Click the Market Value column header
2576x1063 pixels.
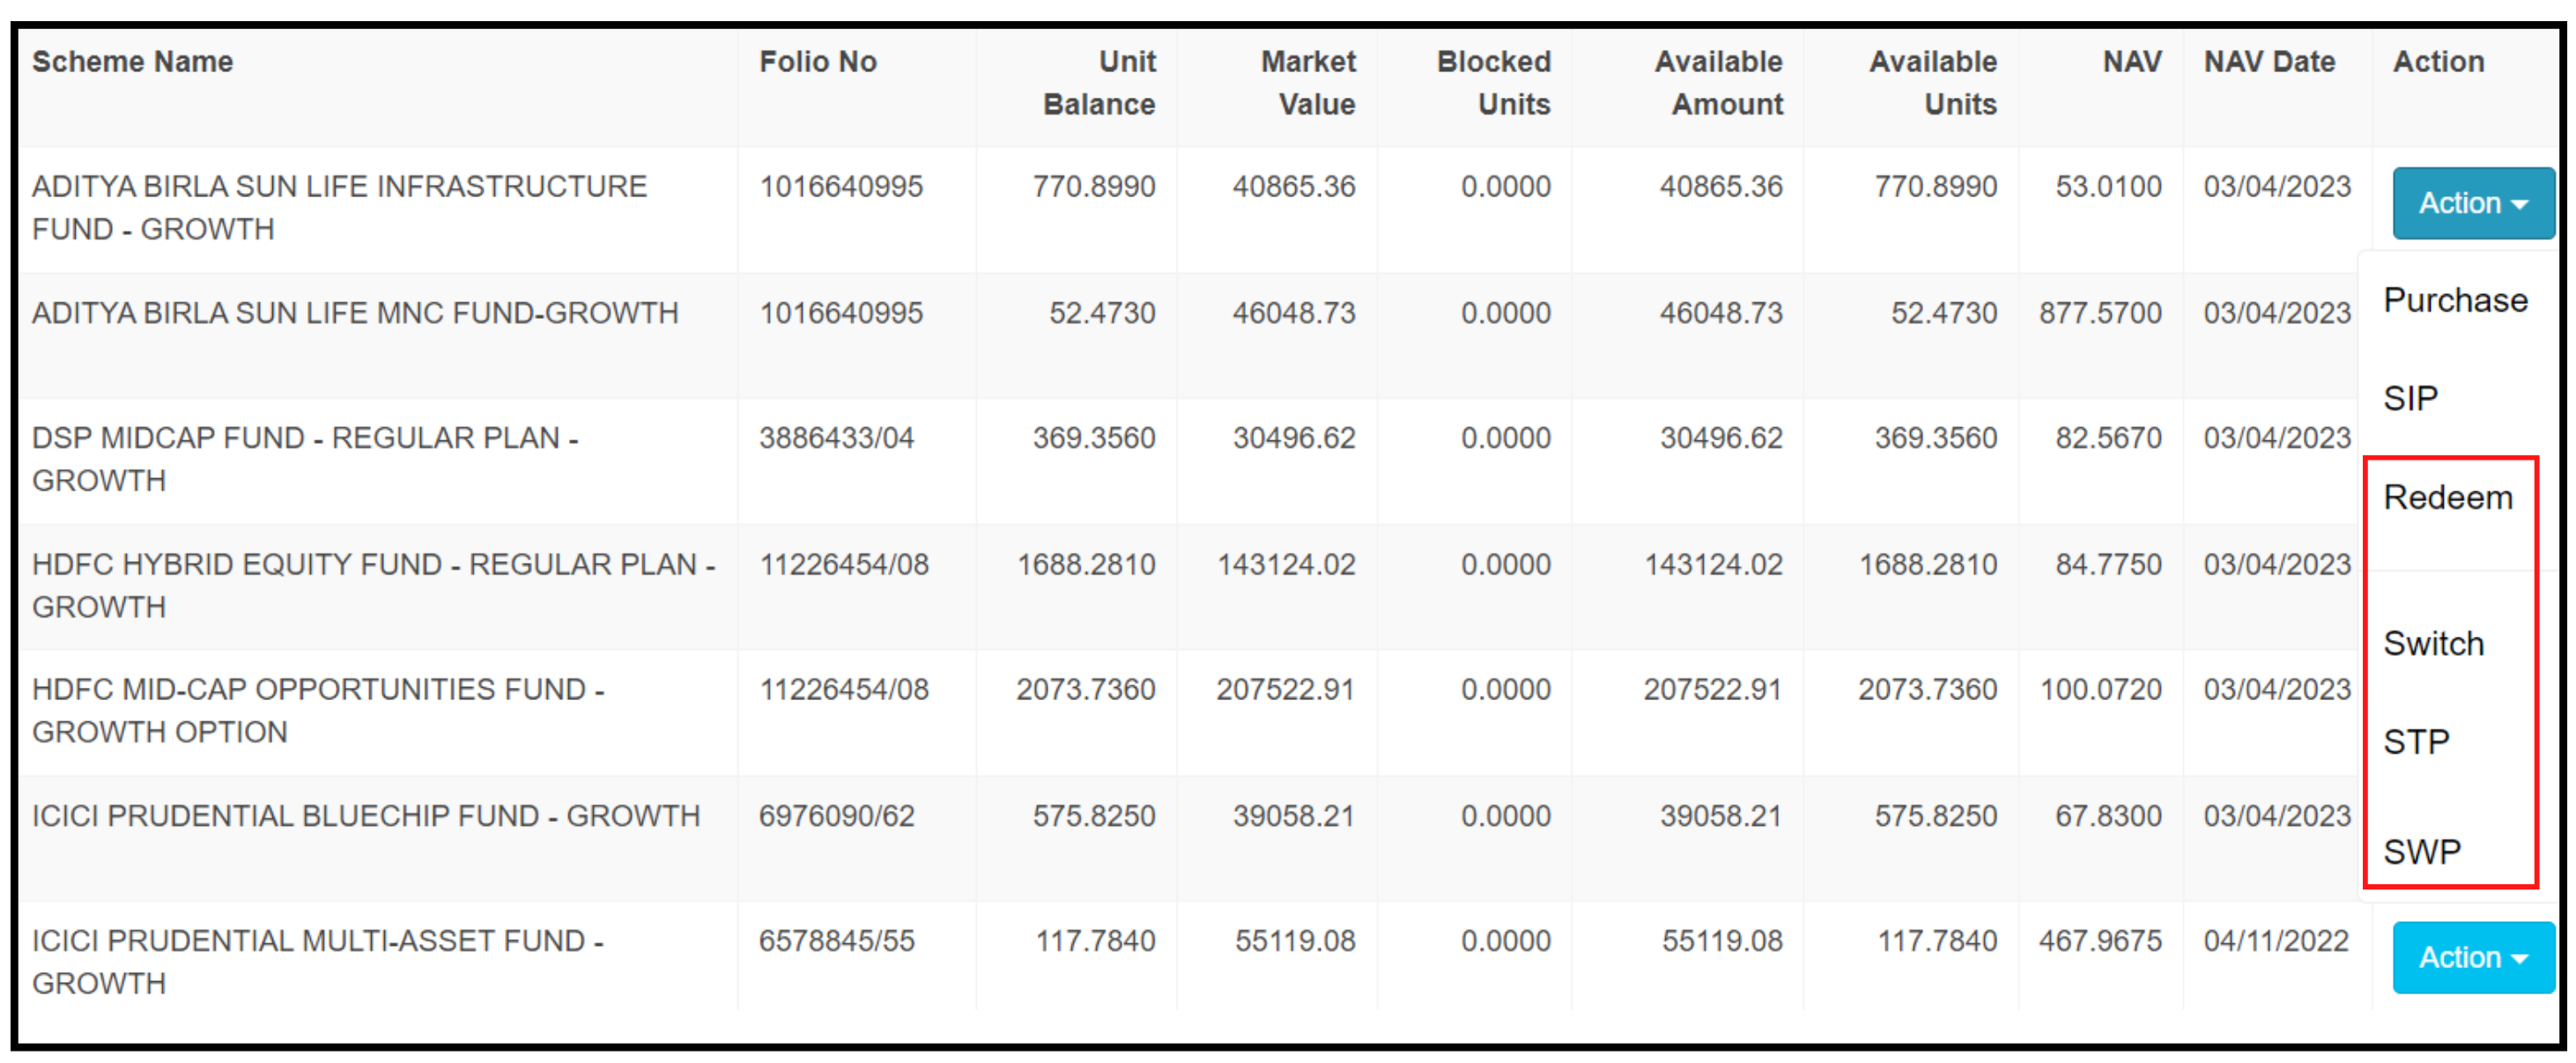[1307, 83]
